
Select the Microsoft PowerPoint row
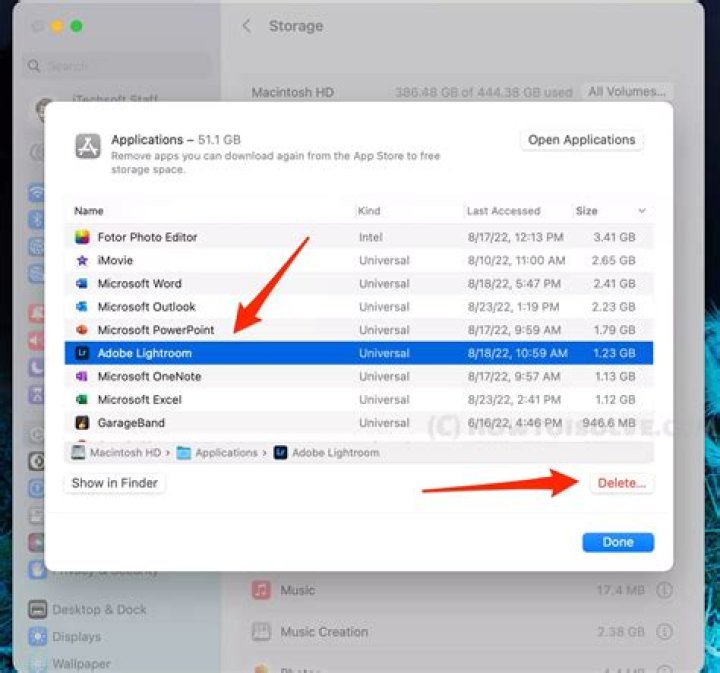pyautogui.click(x=359, y=330)
